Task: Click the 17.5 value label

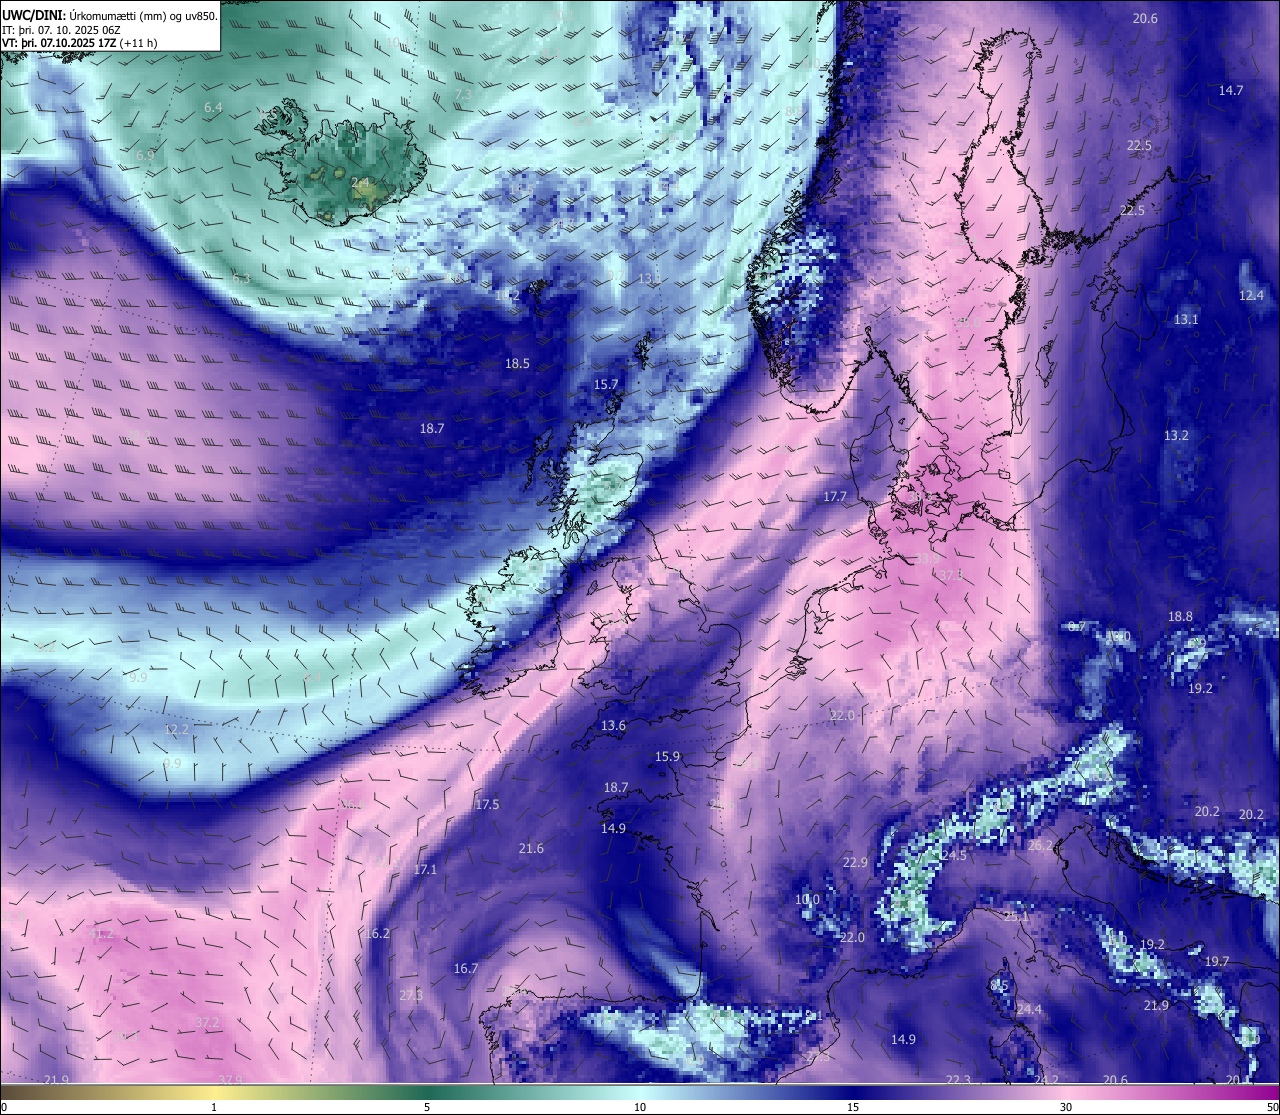Action: (x=487, y=804)
